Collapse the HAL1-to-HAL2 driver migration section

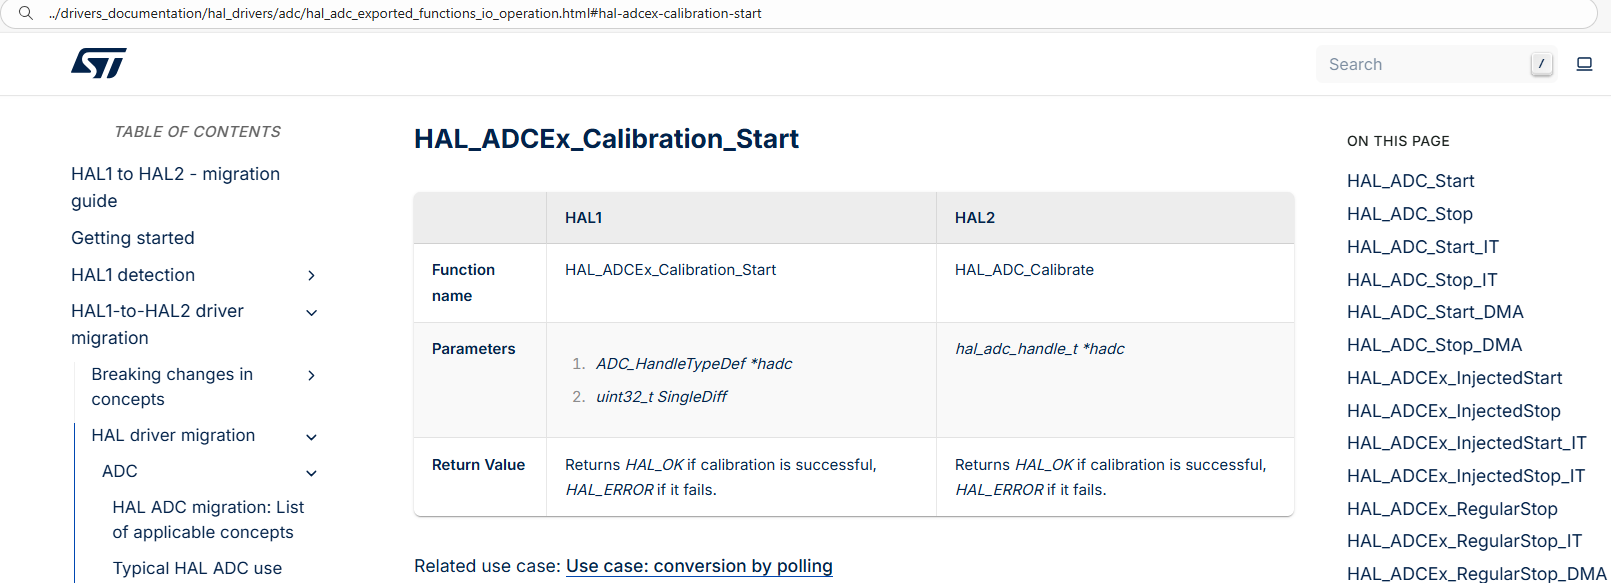click(x=311, y=312)
